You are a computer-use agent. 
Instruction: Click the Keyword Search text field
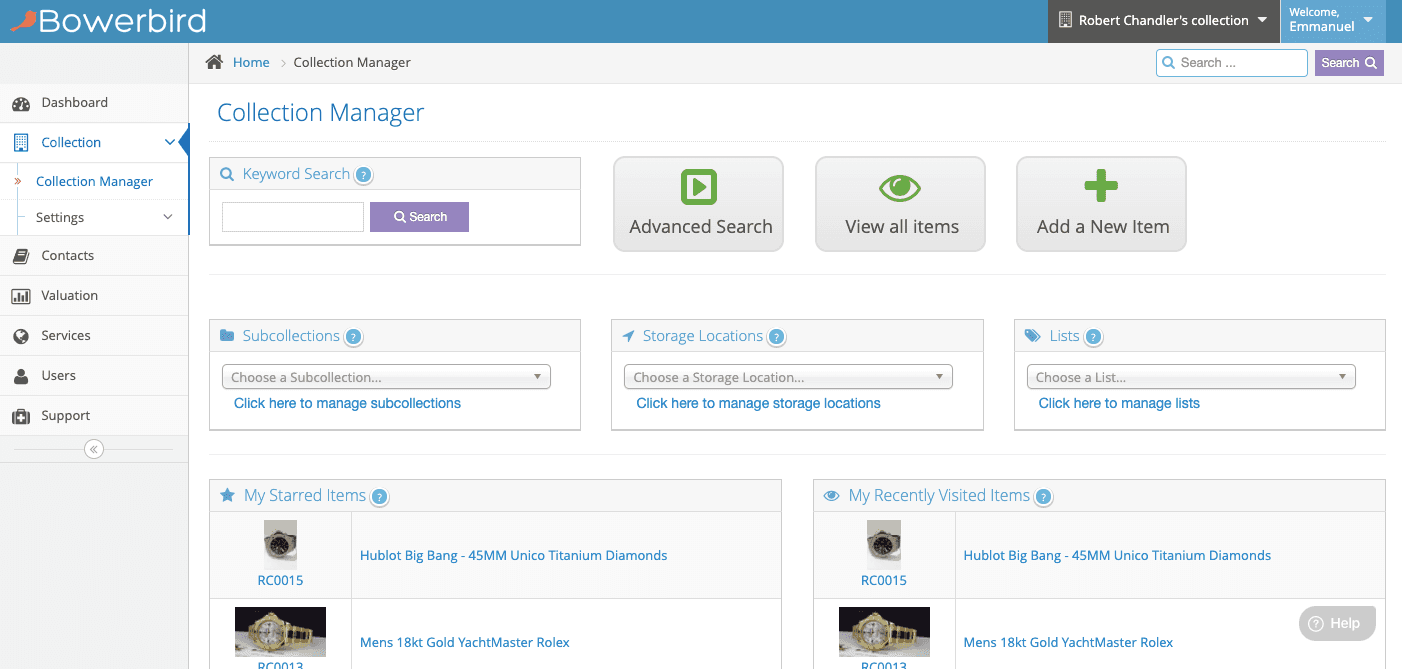pos(293,217)
